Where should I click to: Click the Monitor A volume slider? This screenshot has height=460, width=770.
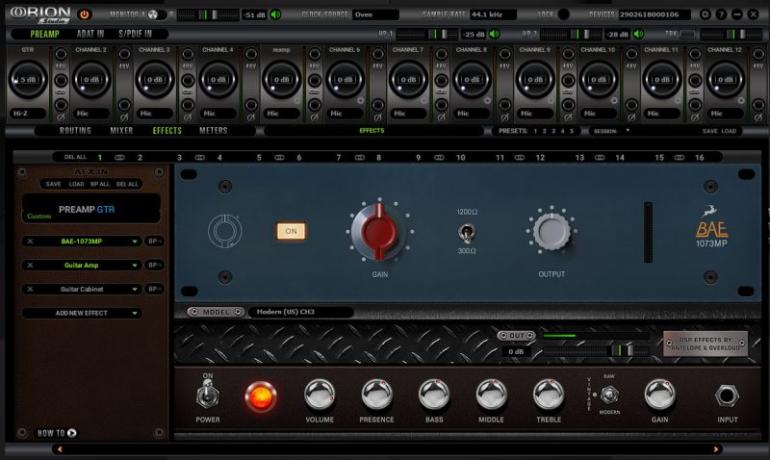(x=208, y=15)
